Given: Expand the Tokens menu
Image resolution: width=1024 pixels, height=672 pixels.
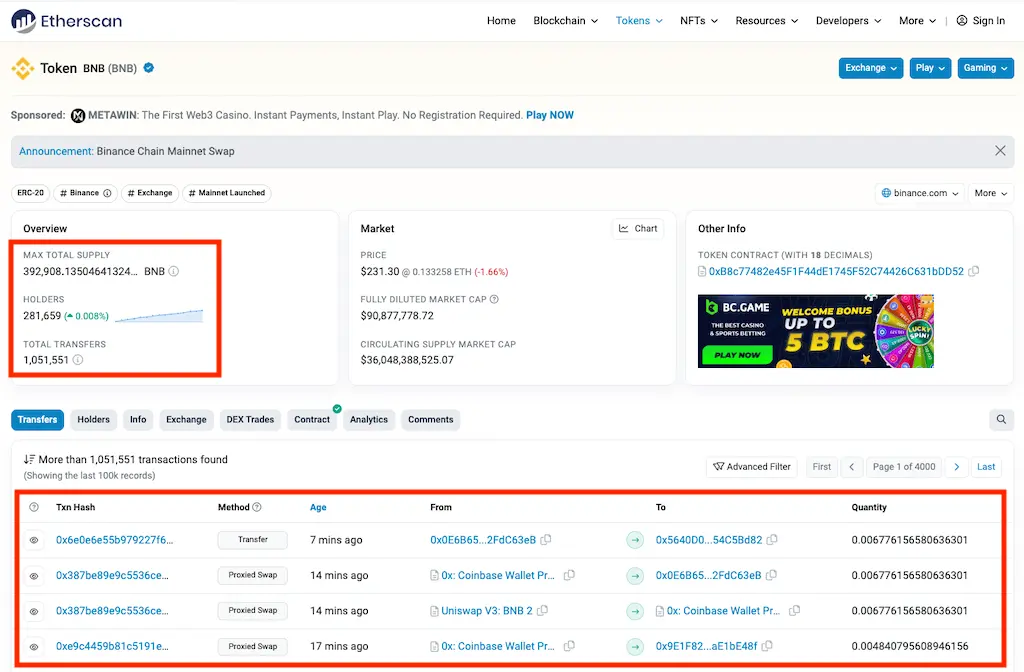Looking at the screenshot, I should click(x=639, y=21).
